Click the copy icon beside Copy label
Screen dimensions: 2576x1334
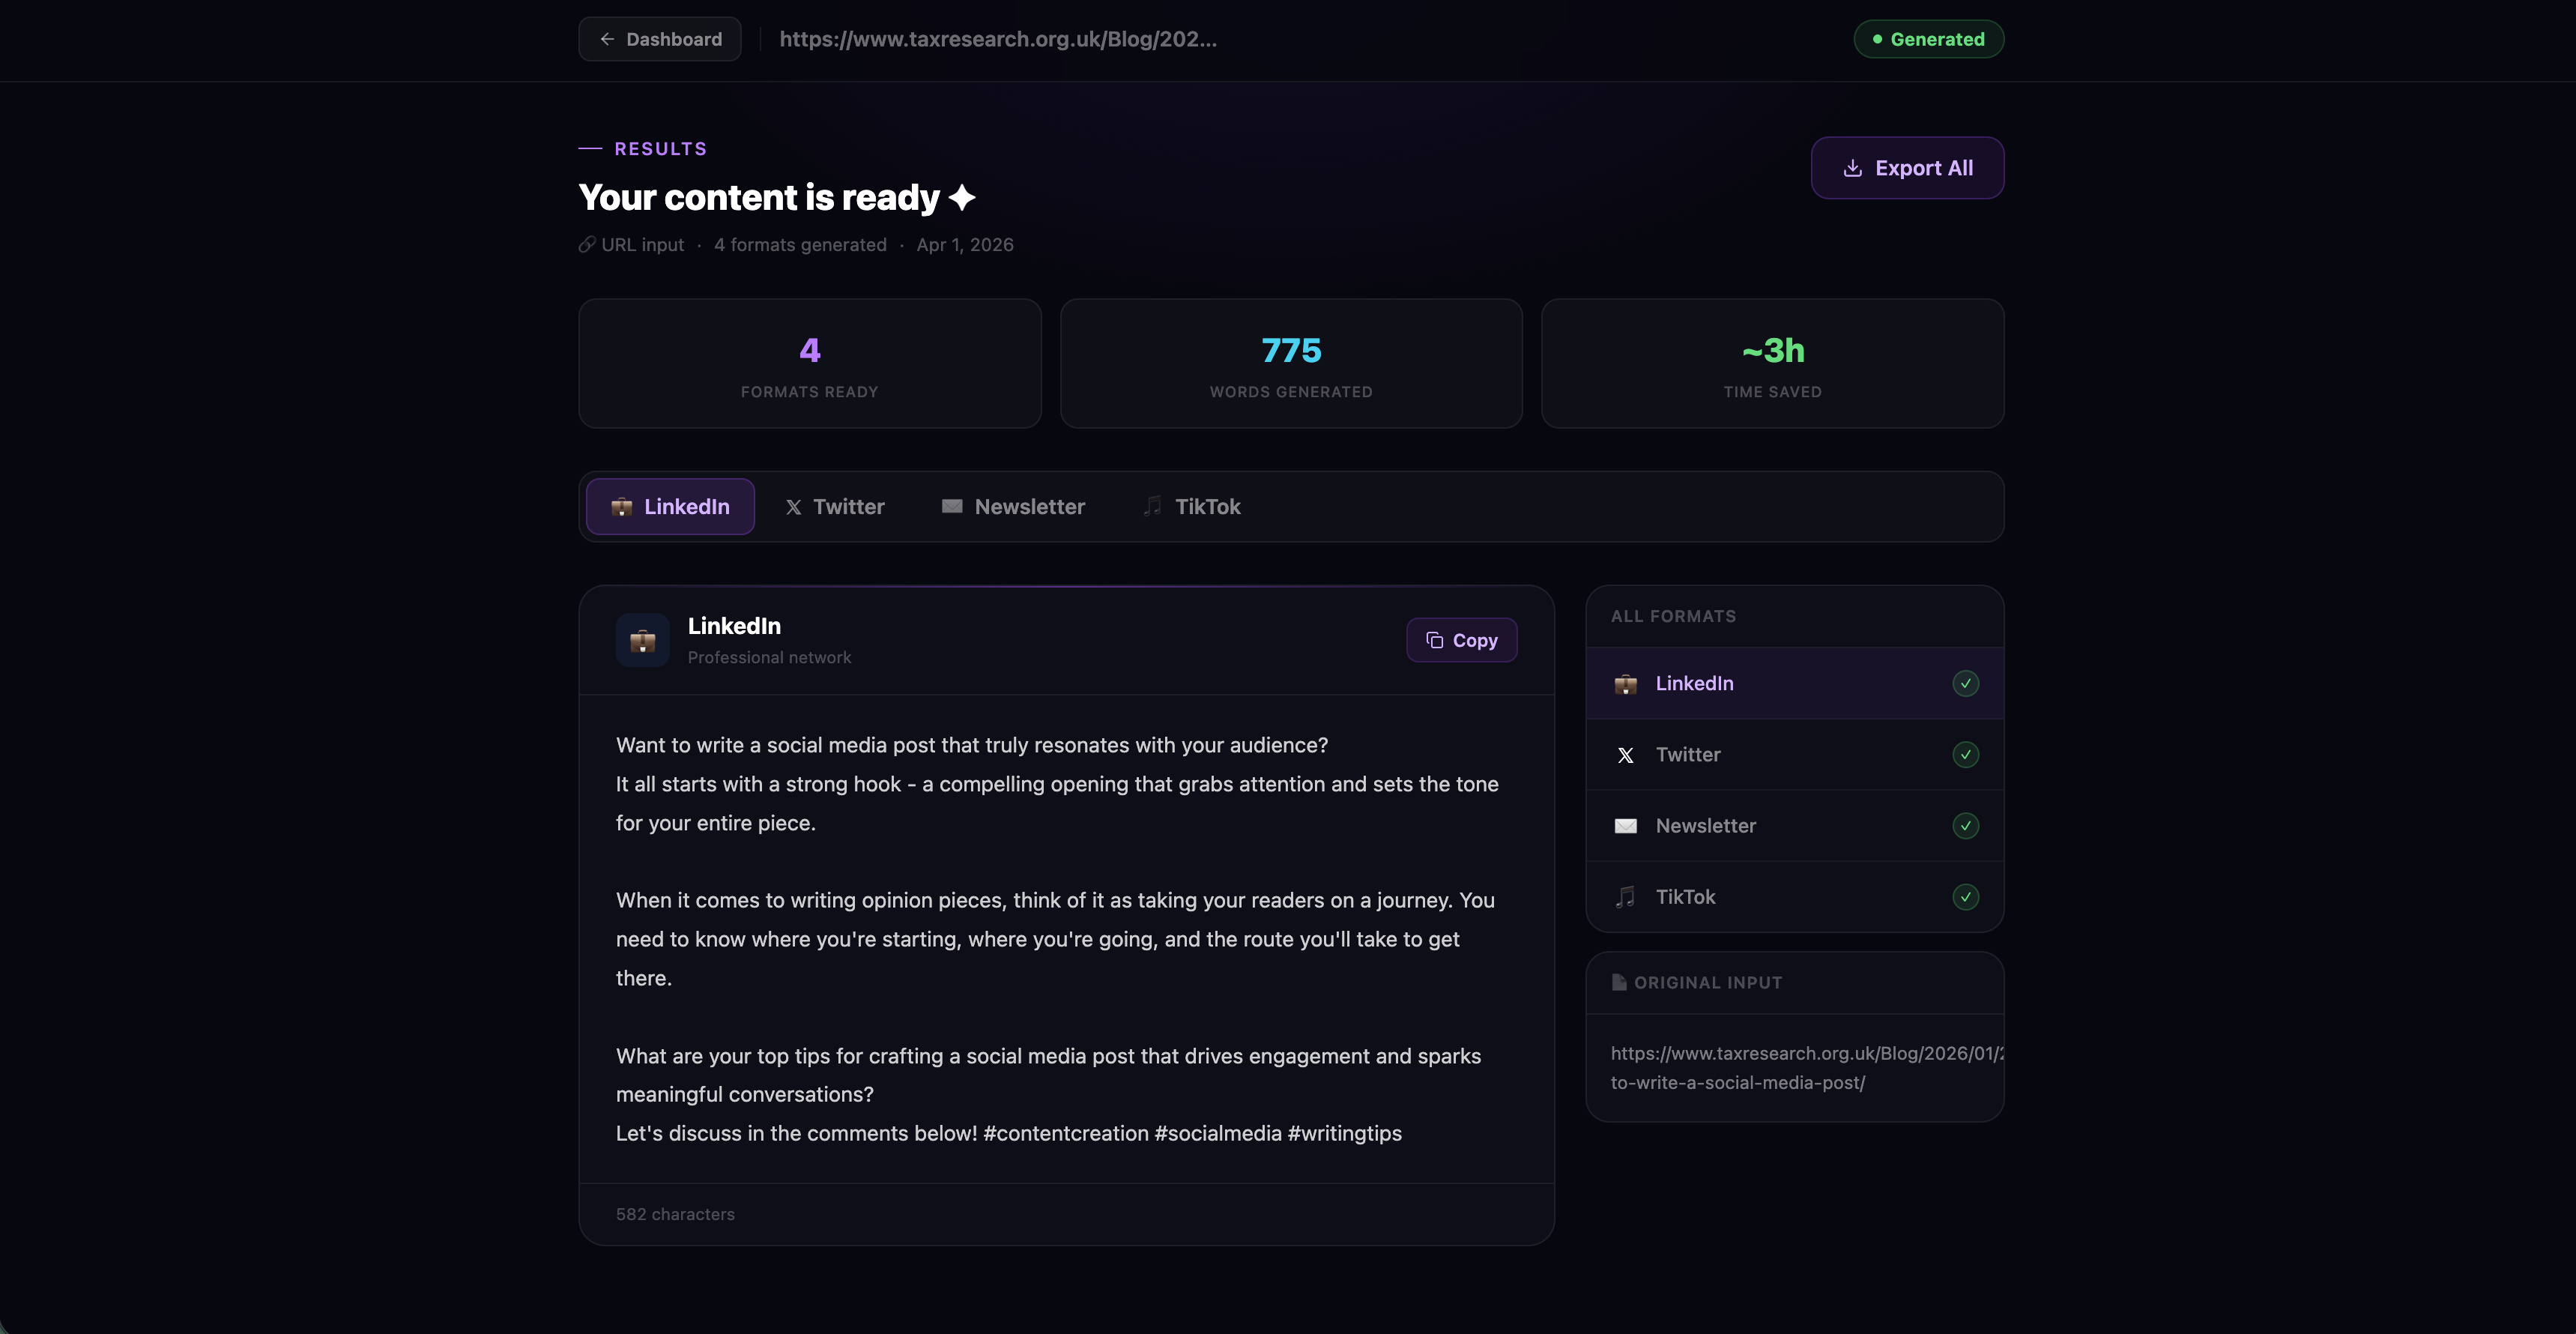[x=1434, y=640]
